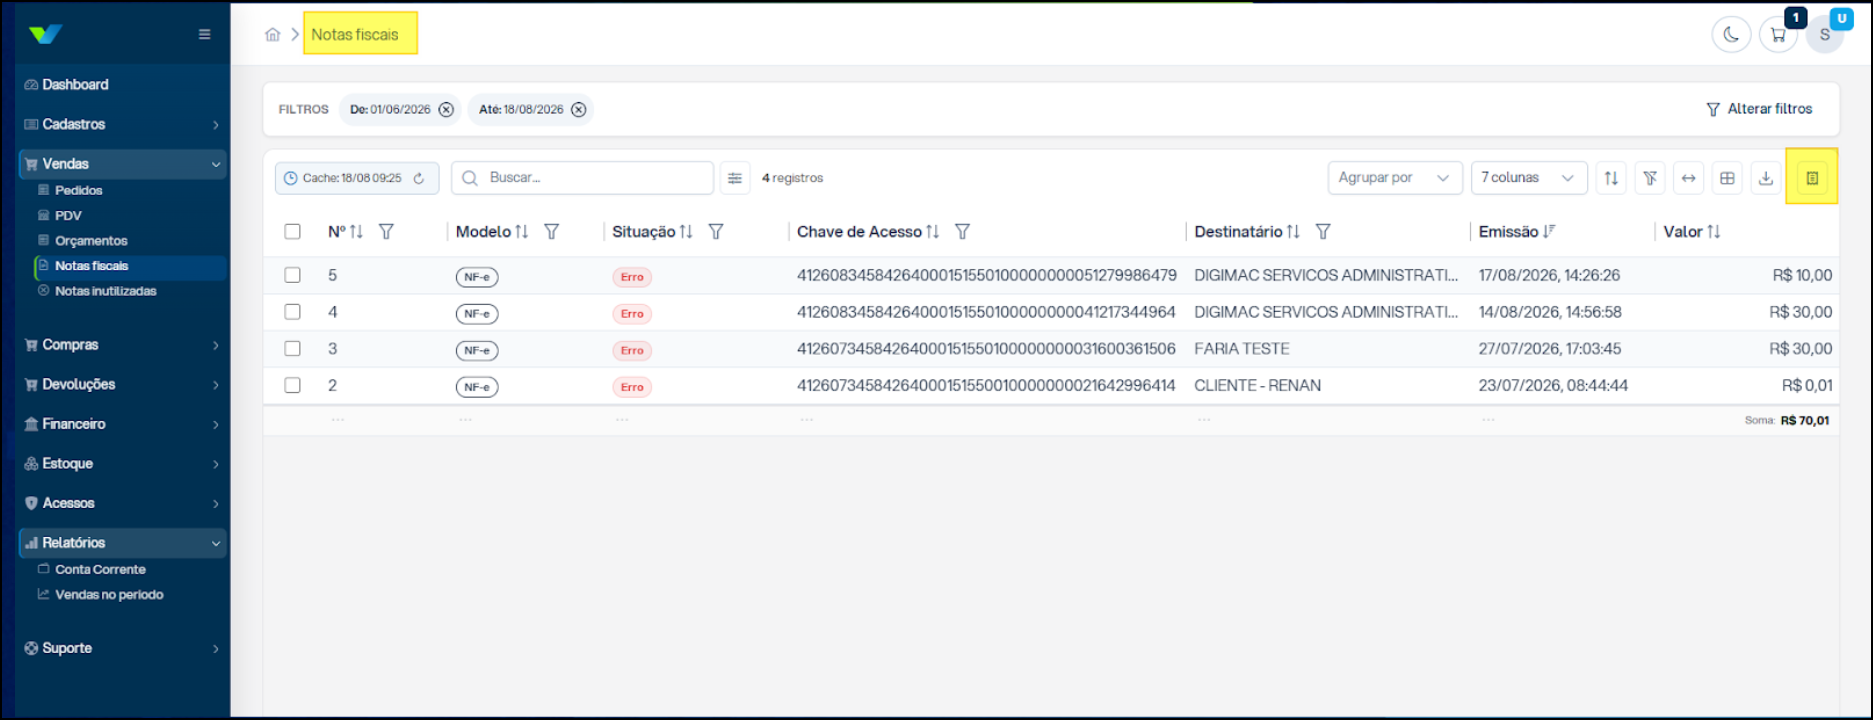Click the 'Alterar filtros' button
Screen dimensions: 1873x720
pyautogui.click(x=1759, y=109)
